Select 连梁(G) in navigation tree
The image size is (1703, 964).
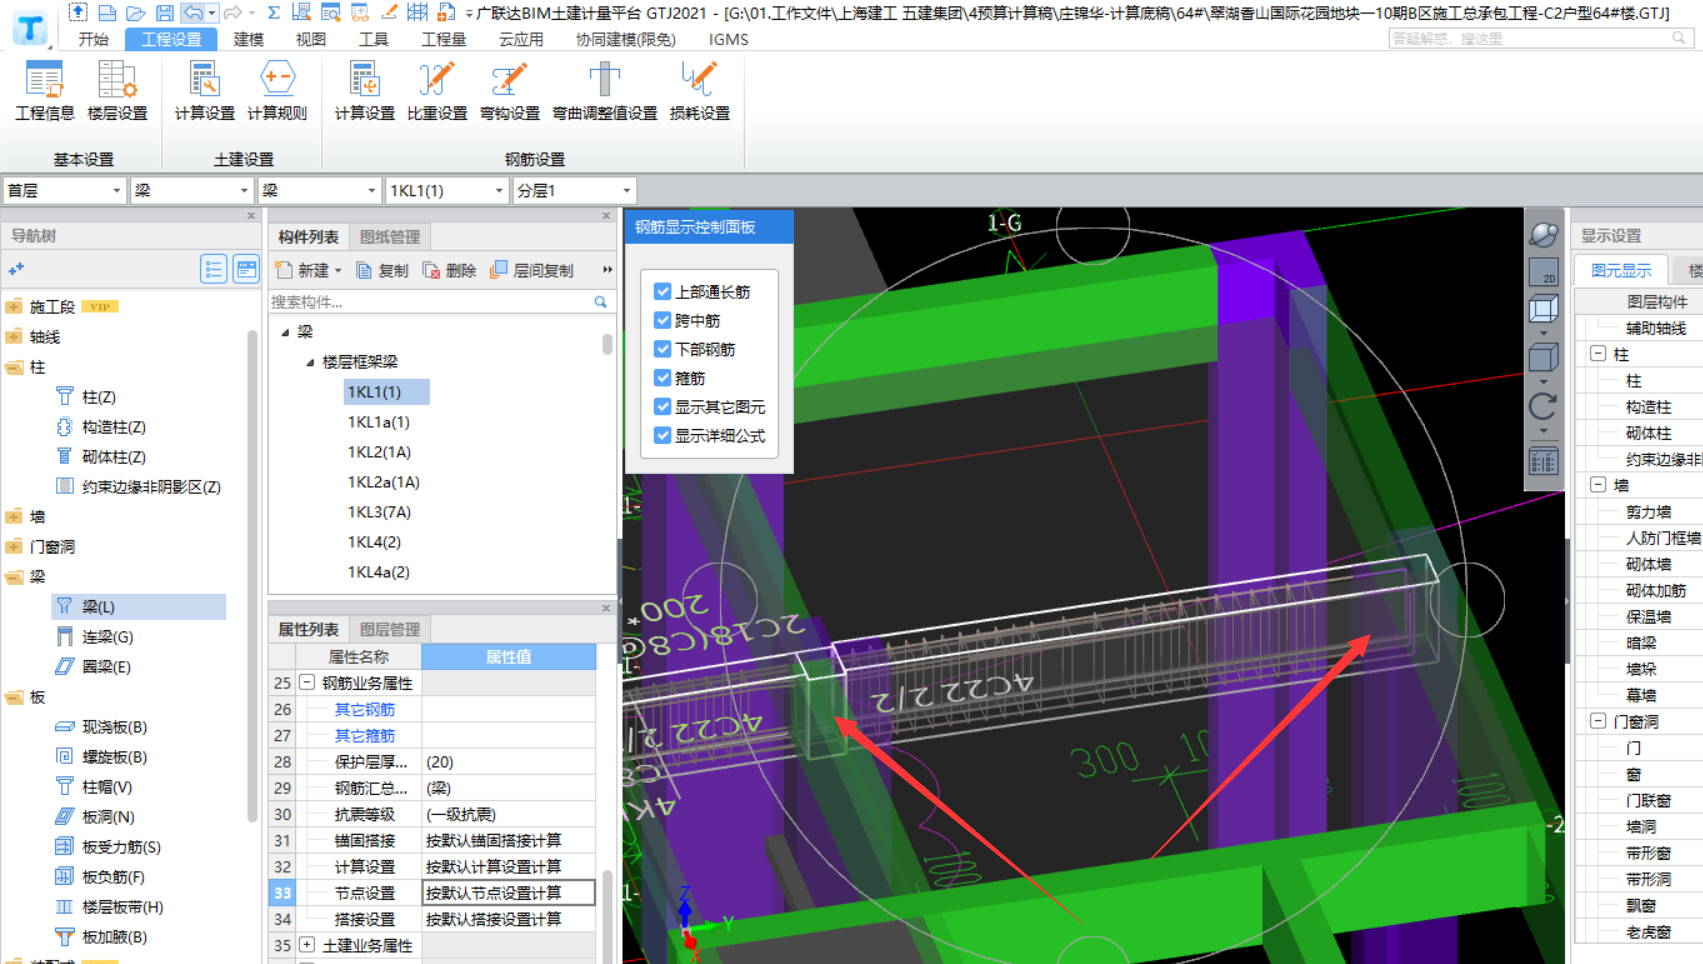107,637
